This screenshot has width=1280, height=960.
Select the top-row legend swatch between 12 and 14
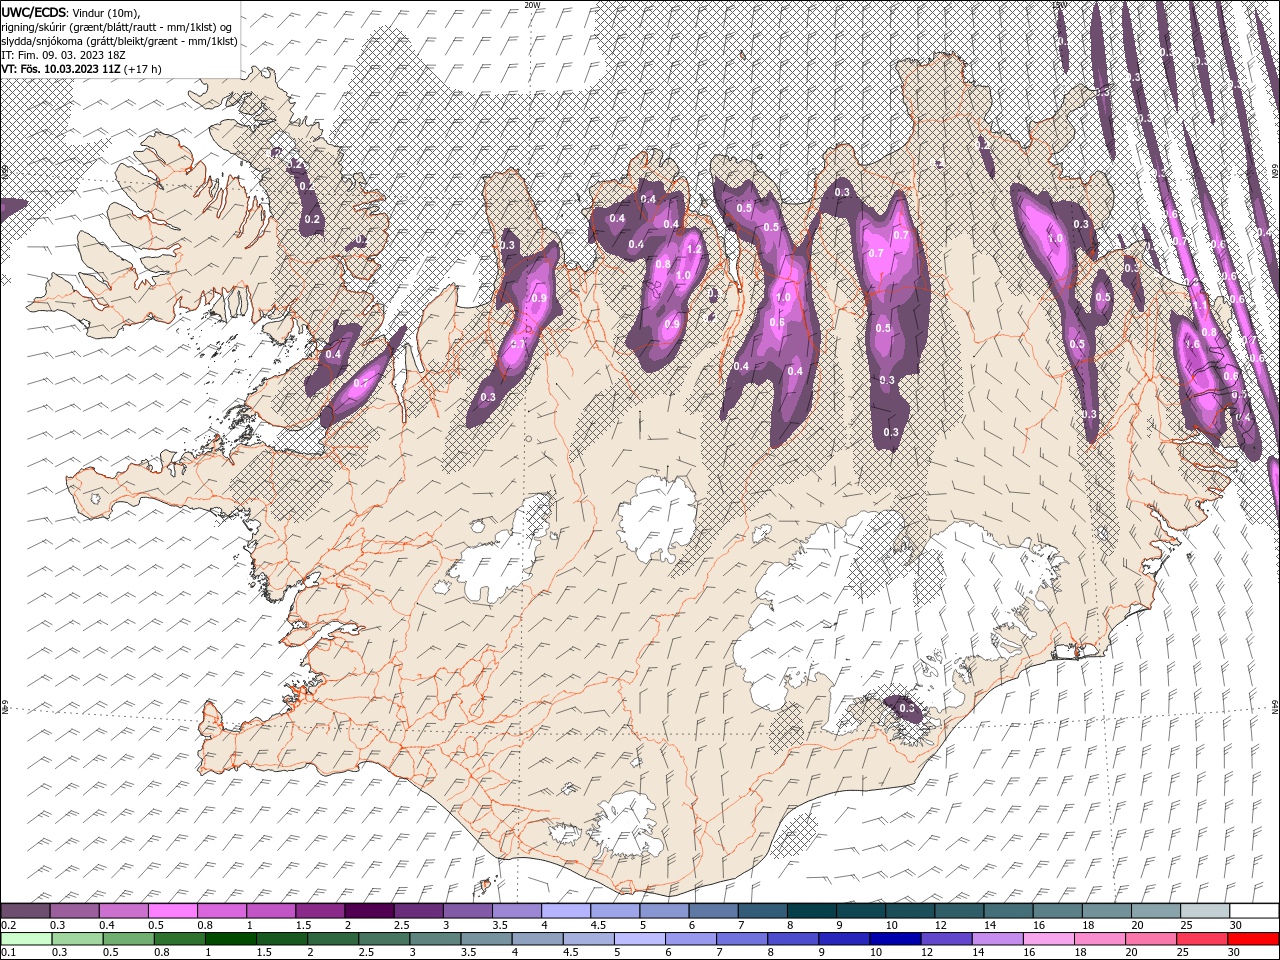click(958, 911)
